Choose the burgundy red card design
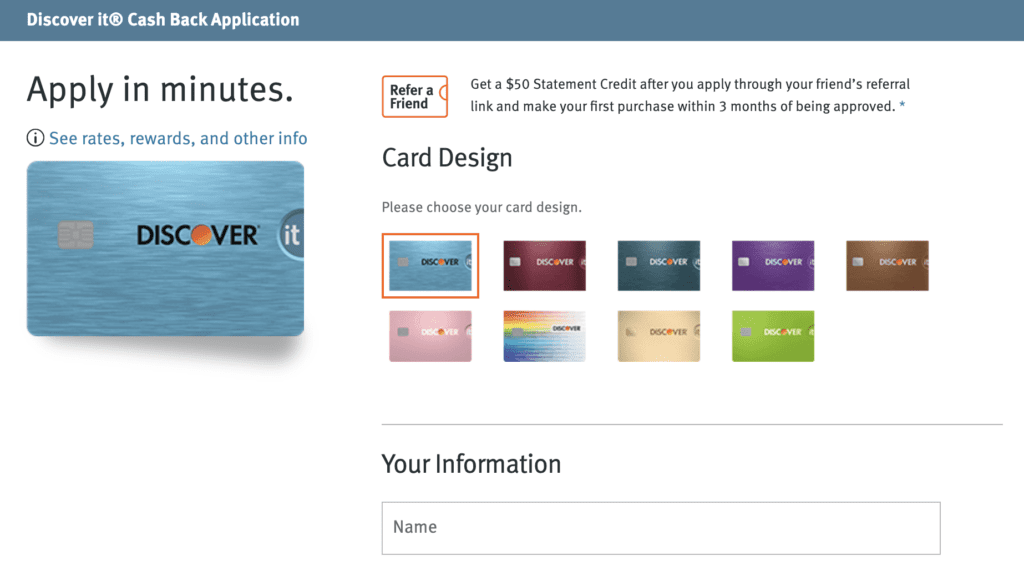1024x566 pixels. (x=545, y=266)
